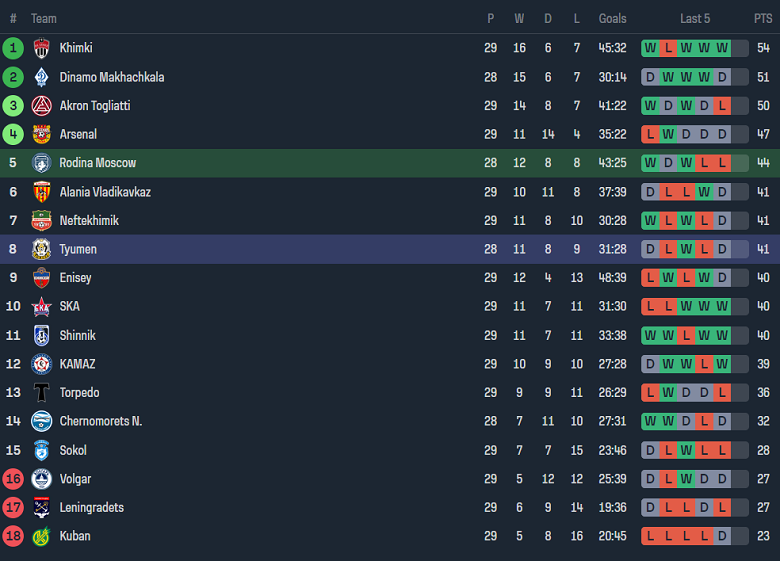
Task: Click Kuban's last D result badge
Action: [722, 537]
